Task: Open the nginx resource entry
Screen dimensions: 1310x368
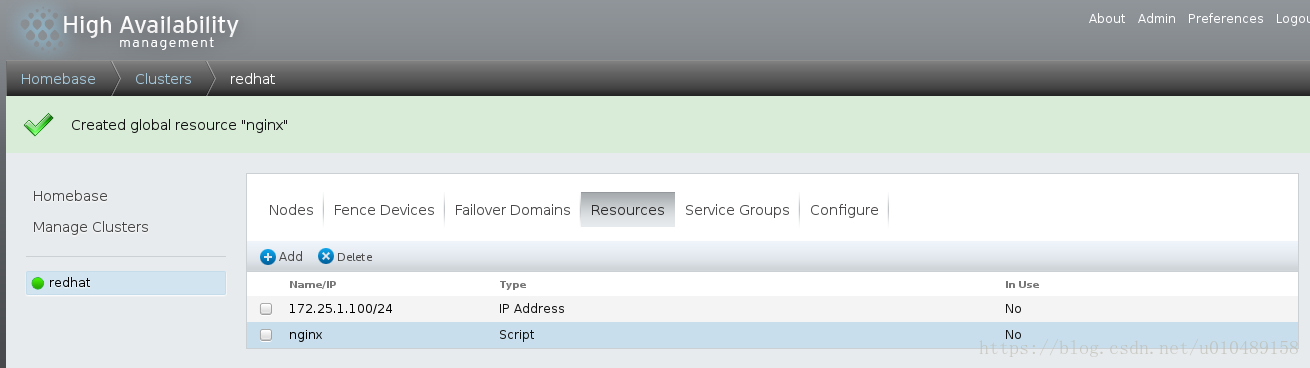Action: click(305, 335)
